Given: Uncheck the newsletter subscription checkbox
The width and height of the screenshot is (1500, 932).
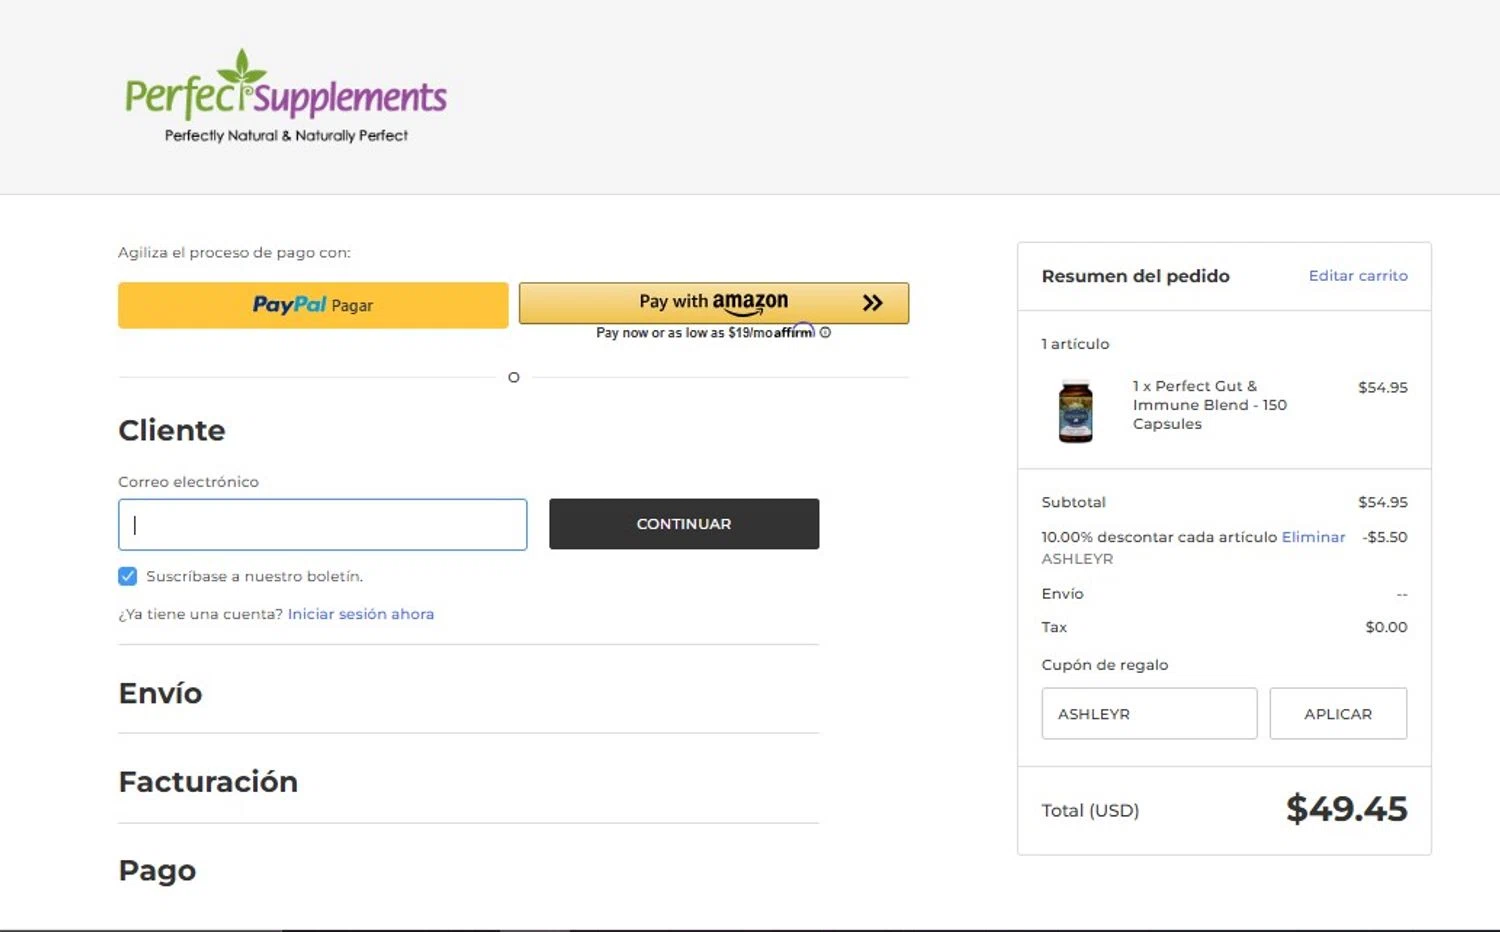Looking at the screenshot, I should [x=128, y=576].
